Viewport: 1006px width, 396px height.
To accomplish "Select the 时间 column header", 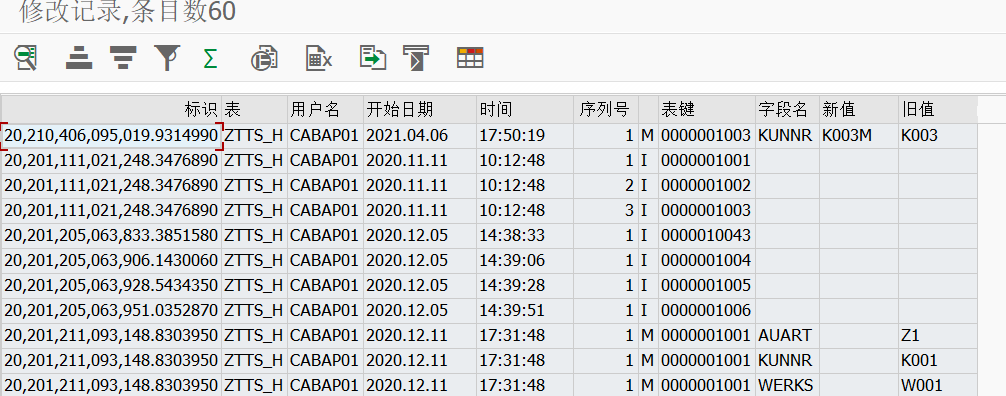I will click(525, 110).
